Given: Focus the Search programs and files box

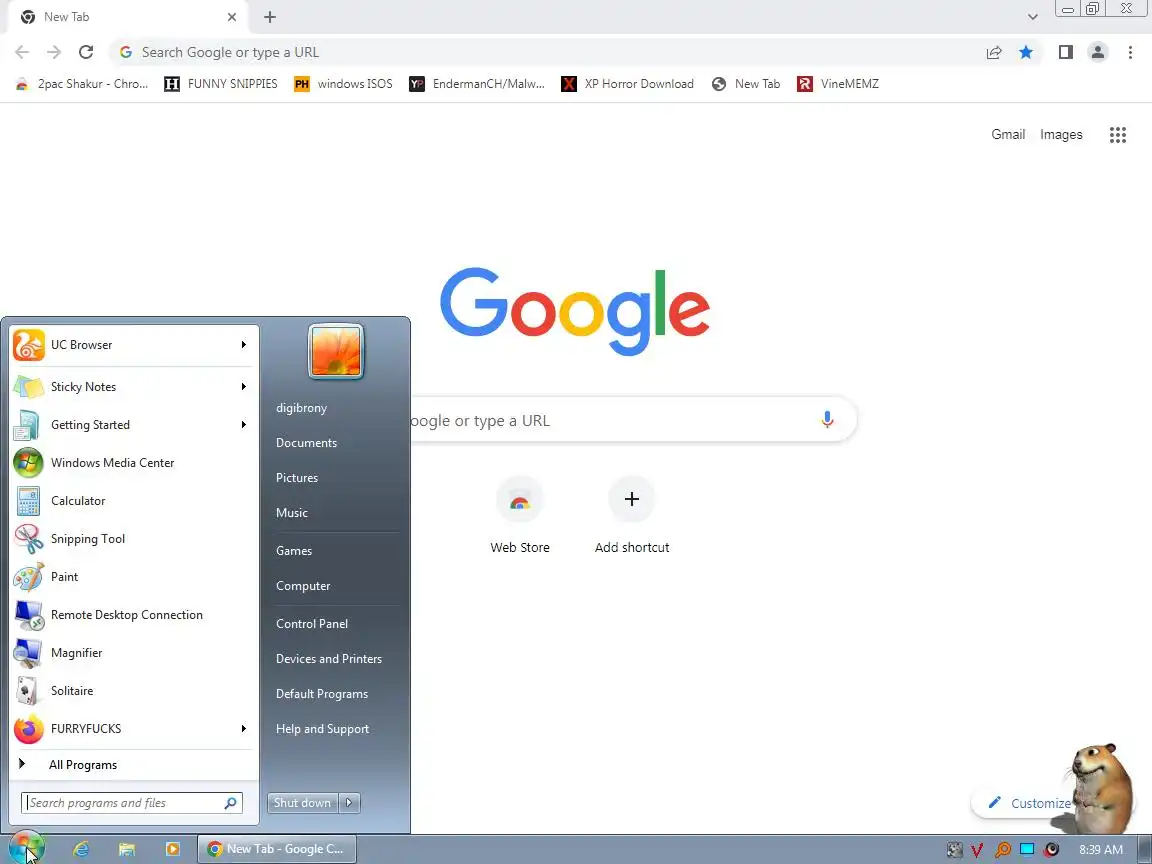Looking at the screenshot, I should (x=132, y=803).
